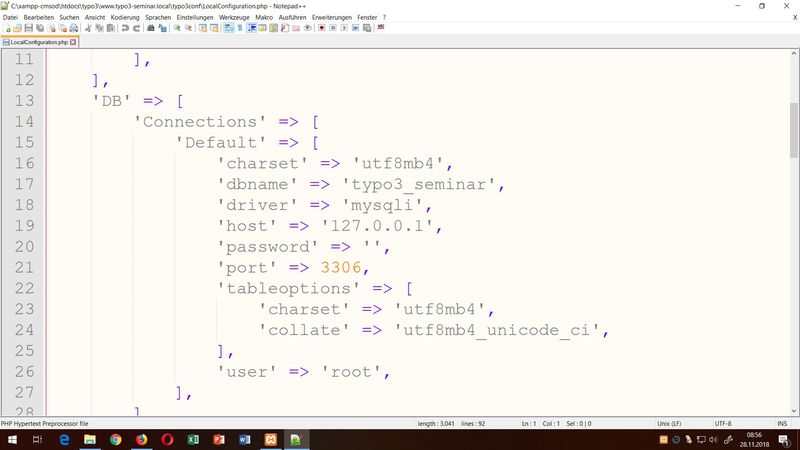Open the Ausführen menu
This screenshot has width=800, height=450.
tap(292, 17)
